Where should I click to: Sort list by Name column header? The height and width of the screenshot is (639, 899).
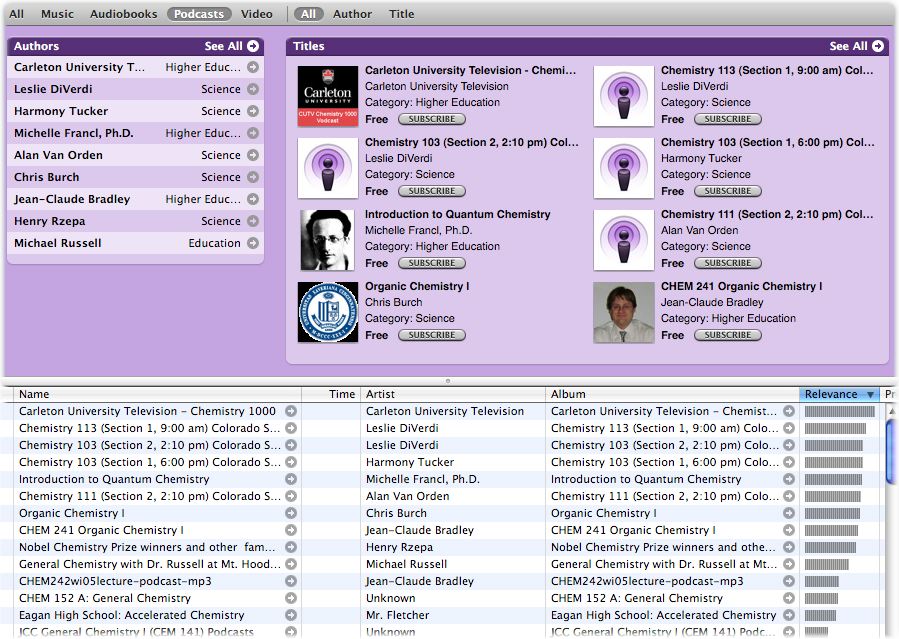pos(157,394)
